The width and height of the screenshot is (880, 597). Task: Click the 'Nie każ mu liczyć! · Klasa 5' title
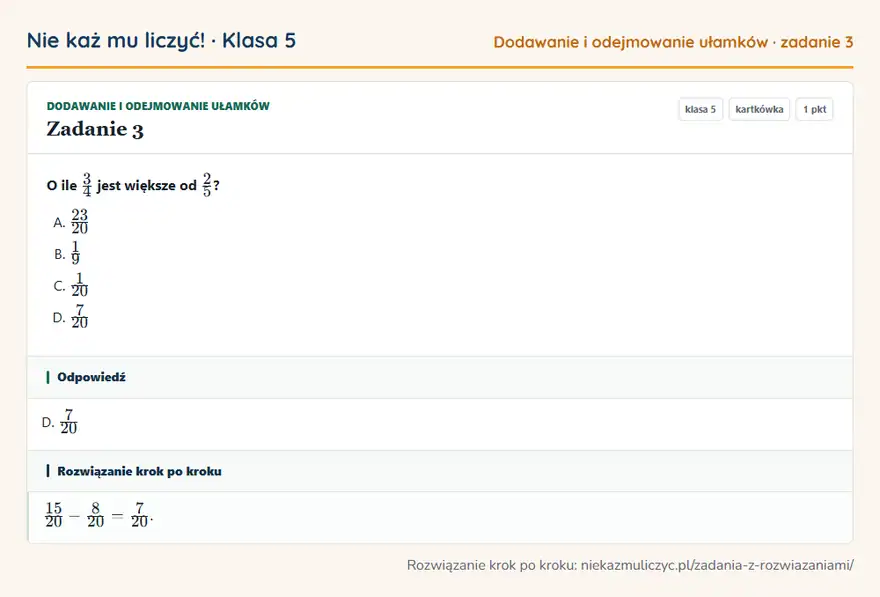(161, 41)
